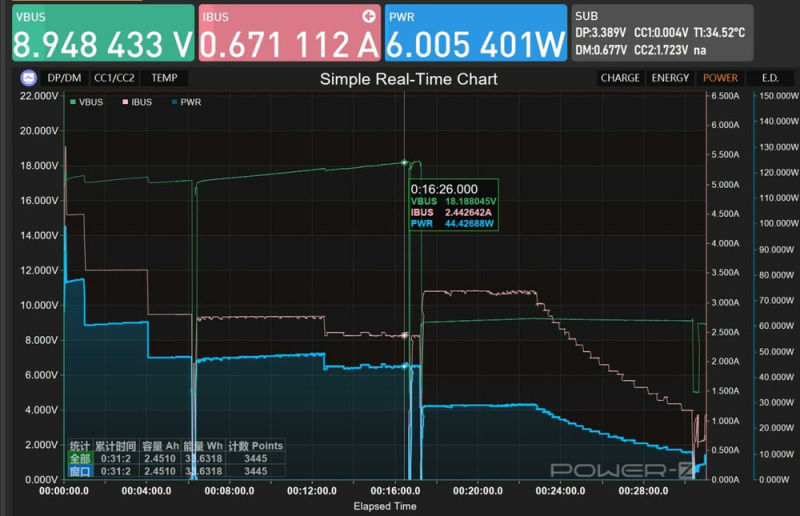Click the pink IBUS current readout panel

click(290, 34)
